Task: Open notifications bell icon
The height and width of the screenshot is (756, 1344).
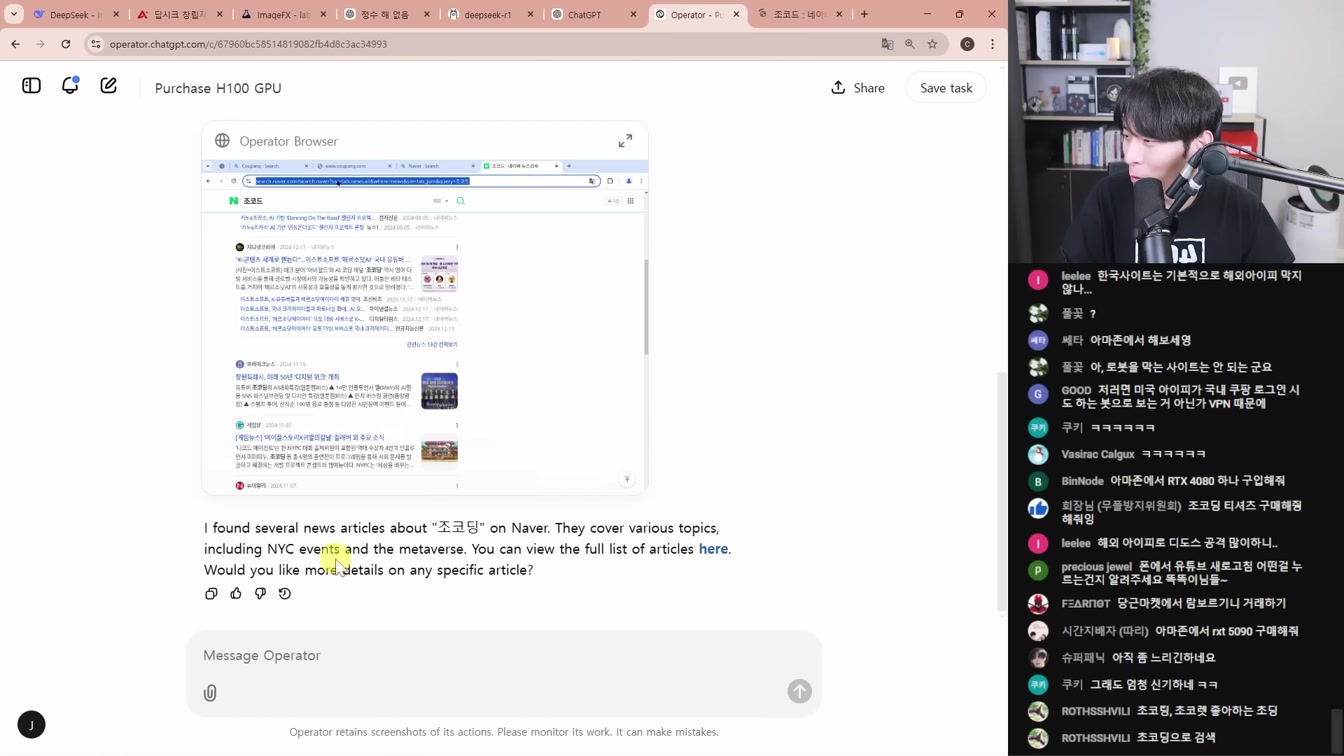Action: [x=70, y=86]
